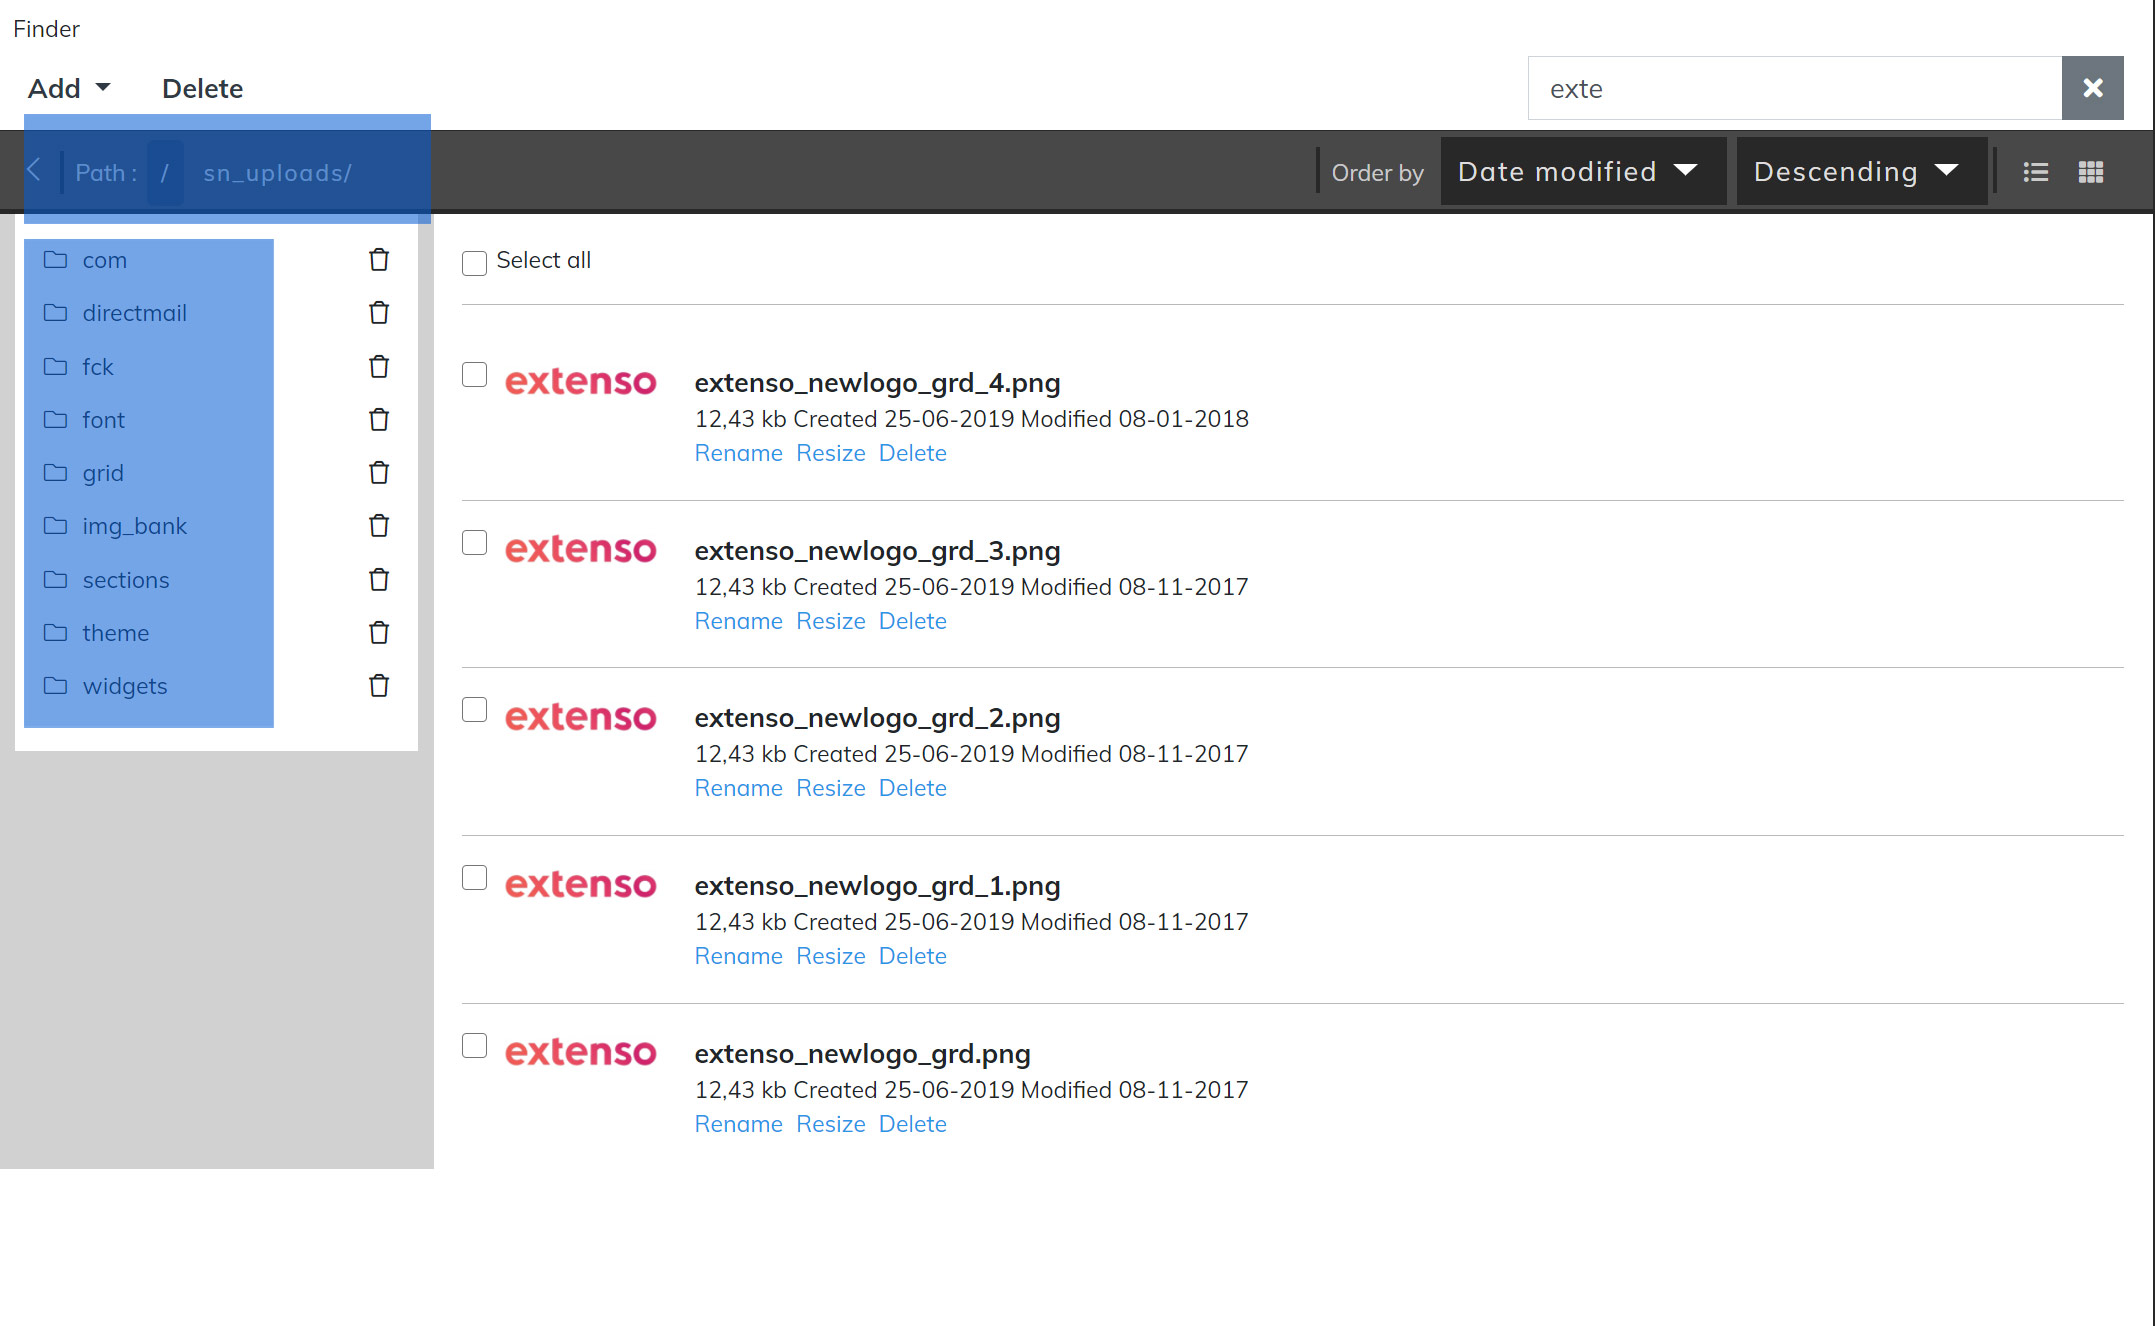Image resolution: width=2155 pixels, height=1326 pixels.
Task: Delete extenso_newlogo_grd_3.png via link
Action: 912,621
